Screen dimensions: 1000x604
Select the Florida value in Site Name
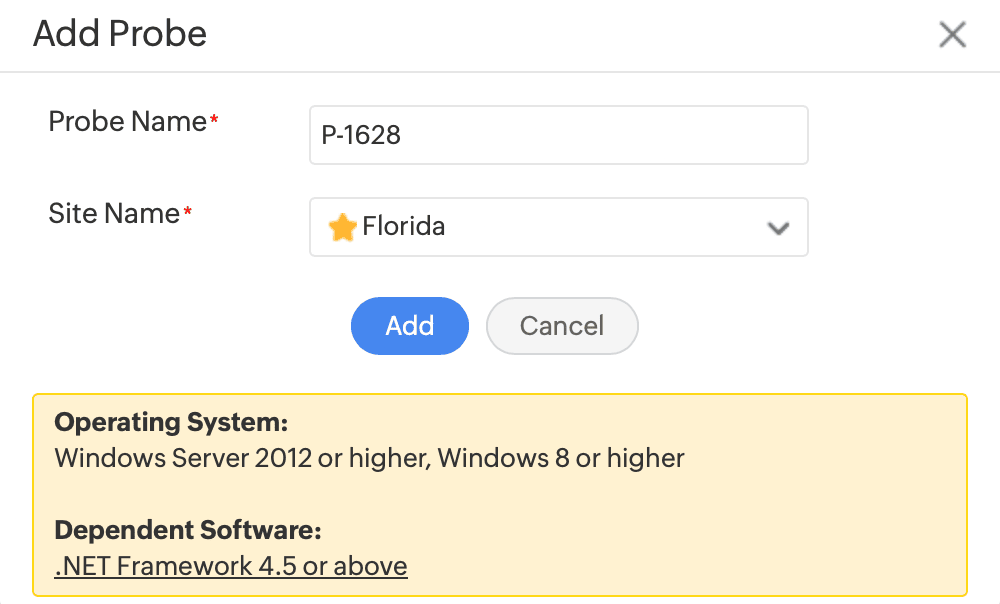pyautogui.click(x=404, y=227)
